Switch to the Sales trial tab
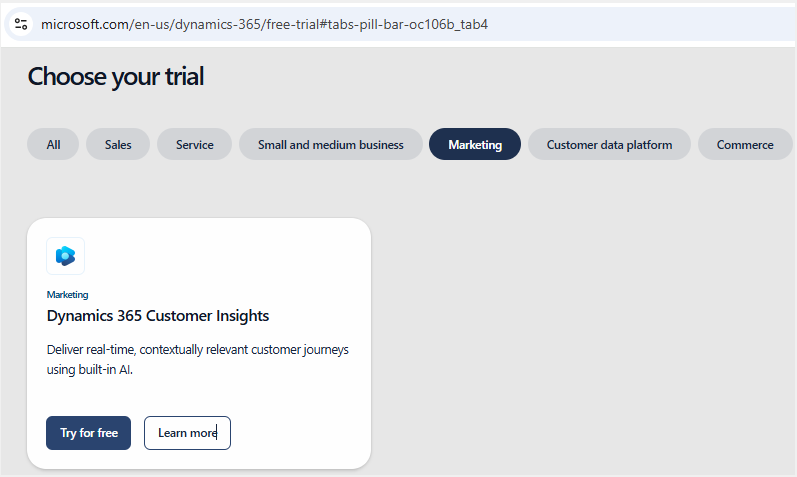The width and height of the screenshot is (797, 477). [x=118, y=144]
